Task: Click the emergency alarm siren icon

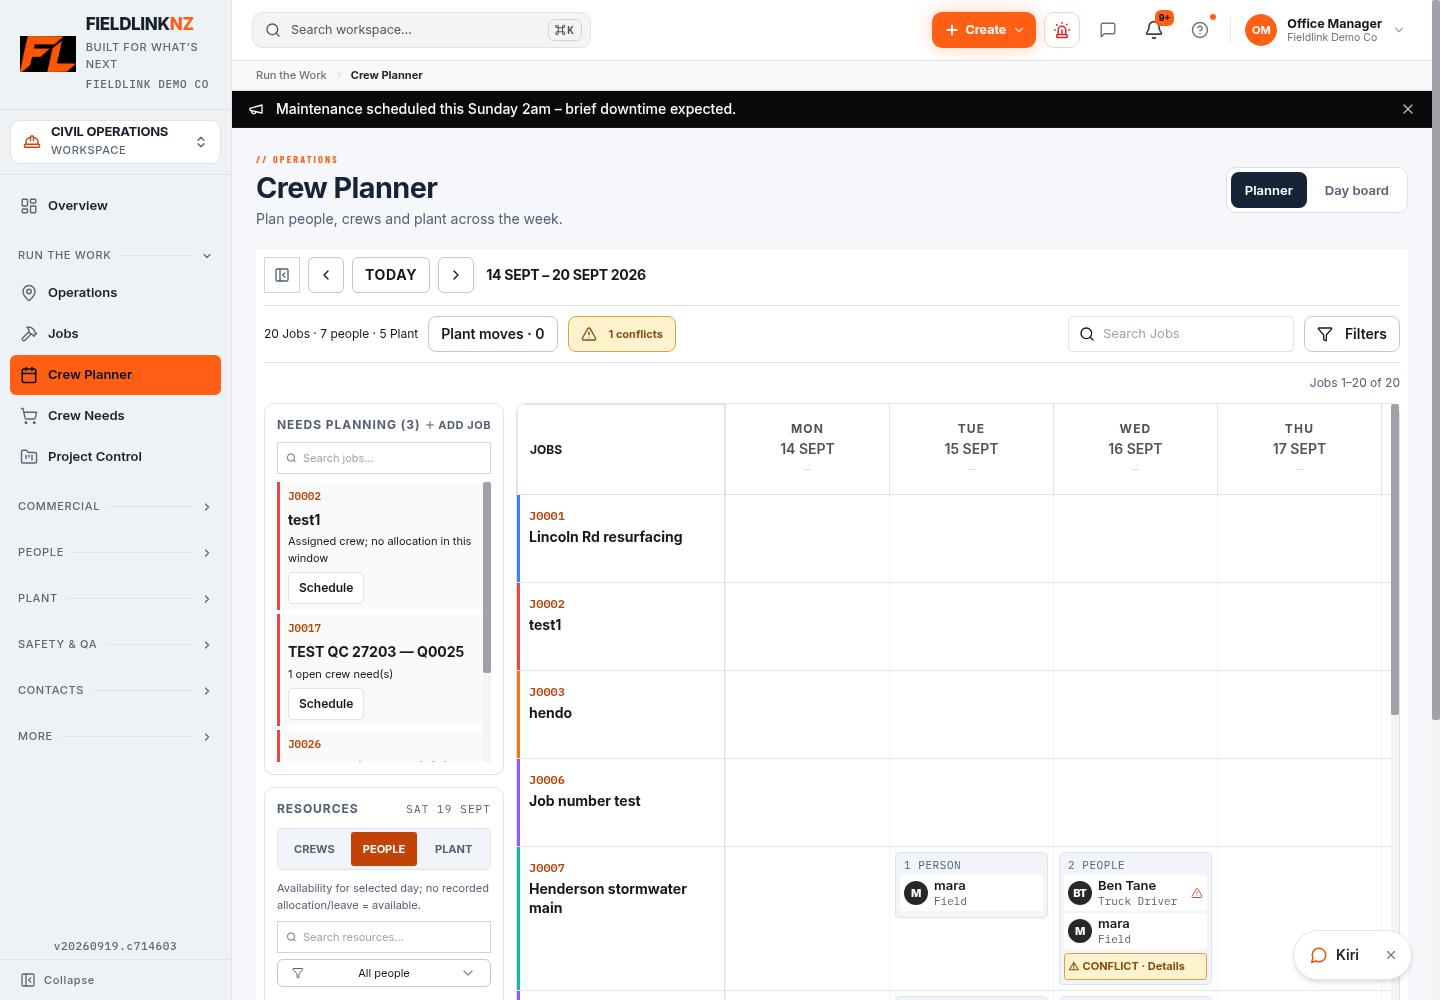Action: [1062, 30]
